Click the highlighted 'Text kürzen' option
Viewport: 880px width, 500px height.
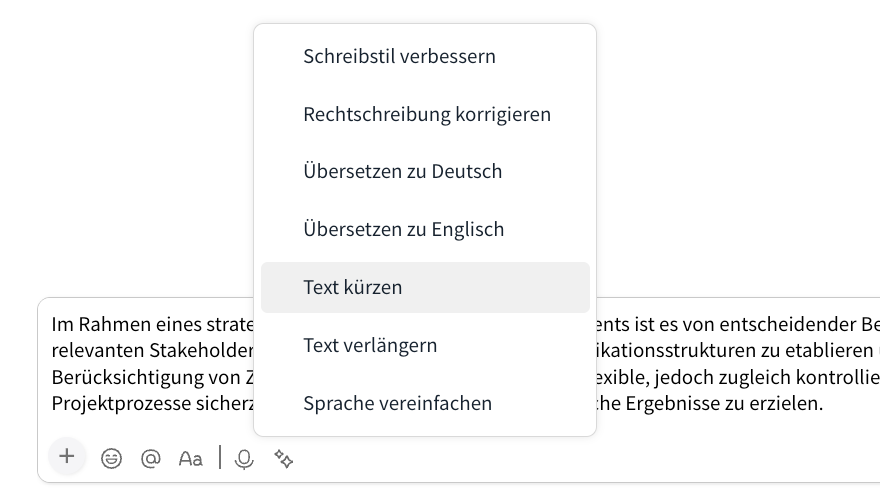[352, 287]
